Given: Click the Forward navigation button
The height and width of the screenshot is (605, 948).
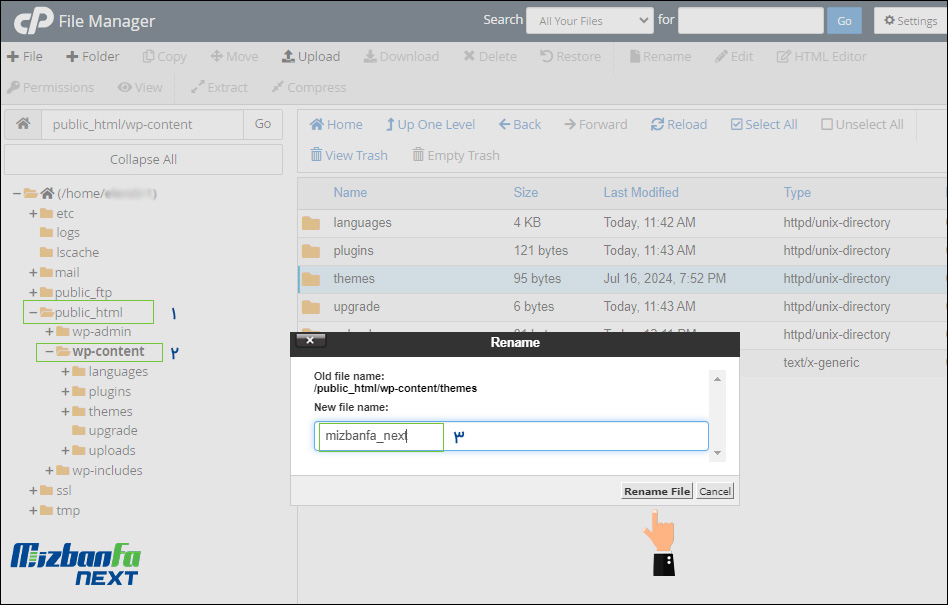Looking at the screenshot, I should (596, 125).
